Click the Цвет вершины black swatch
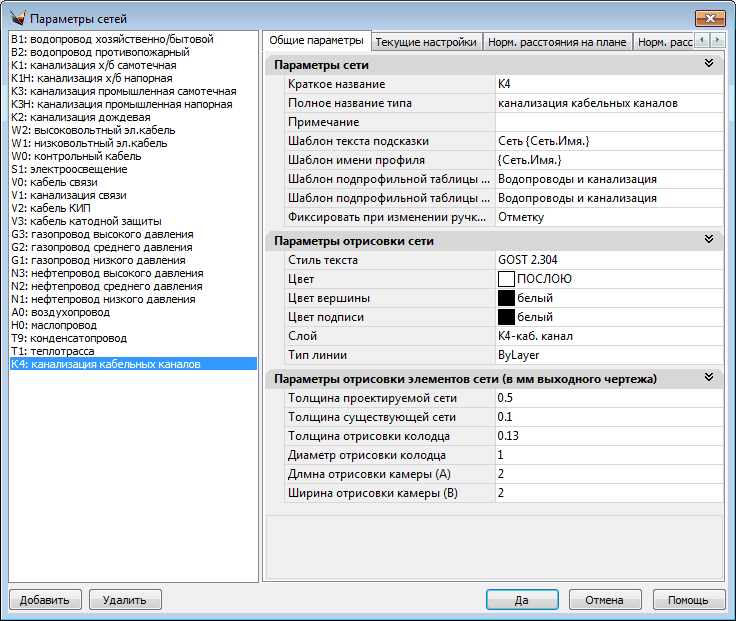 506,298
